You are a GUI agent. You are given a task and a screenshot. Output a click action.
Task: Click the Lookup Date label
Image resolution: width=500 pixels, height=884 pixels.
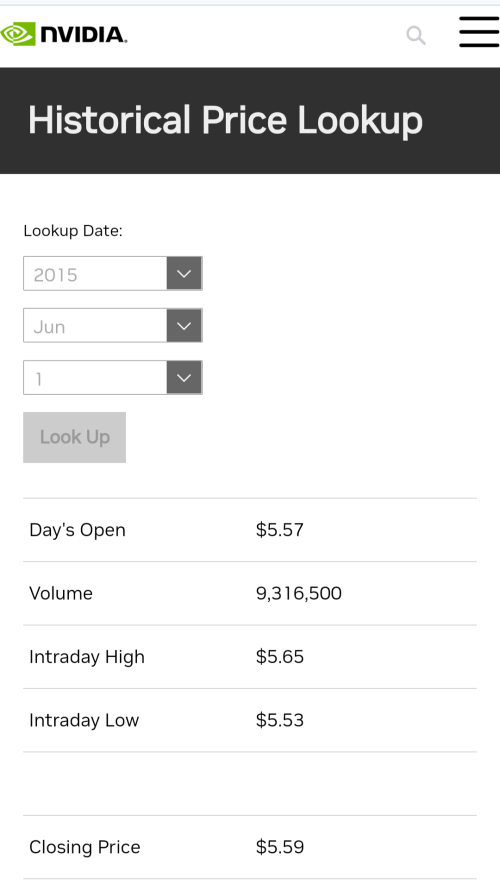click(x=73, y=231)
